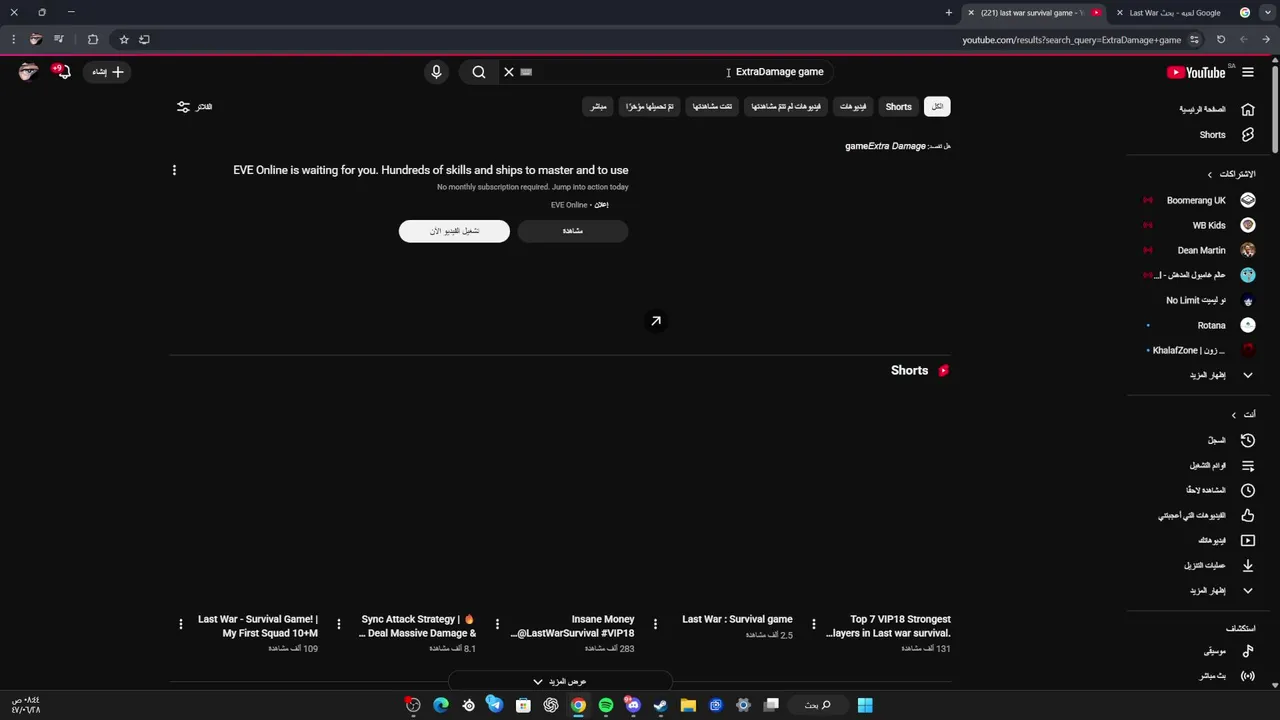Reload the page in browser toolbar
Image resolution: width=1280 pixels, height=720 pixels.
coord(1221,40)
